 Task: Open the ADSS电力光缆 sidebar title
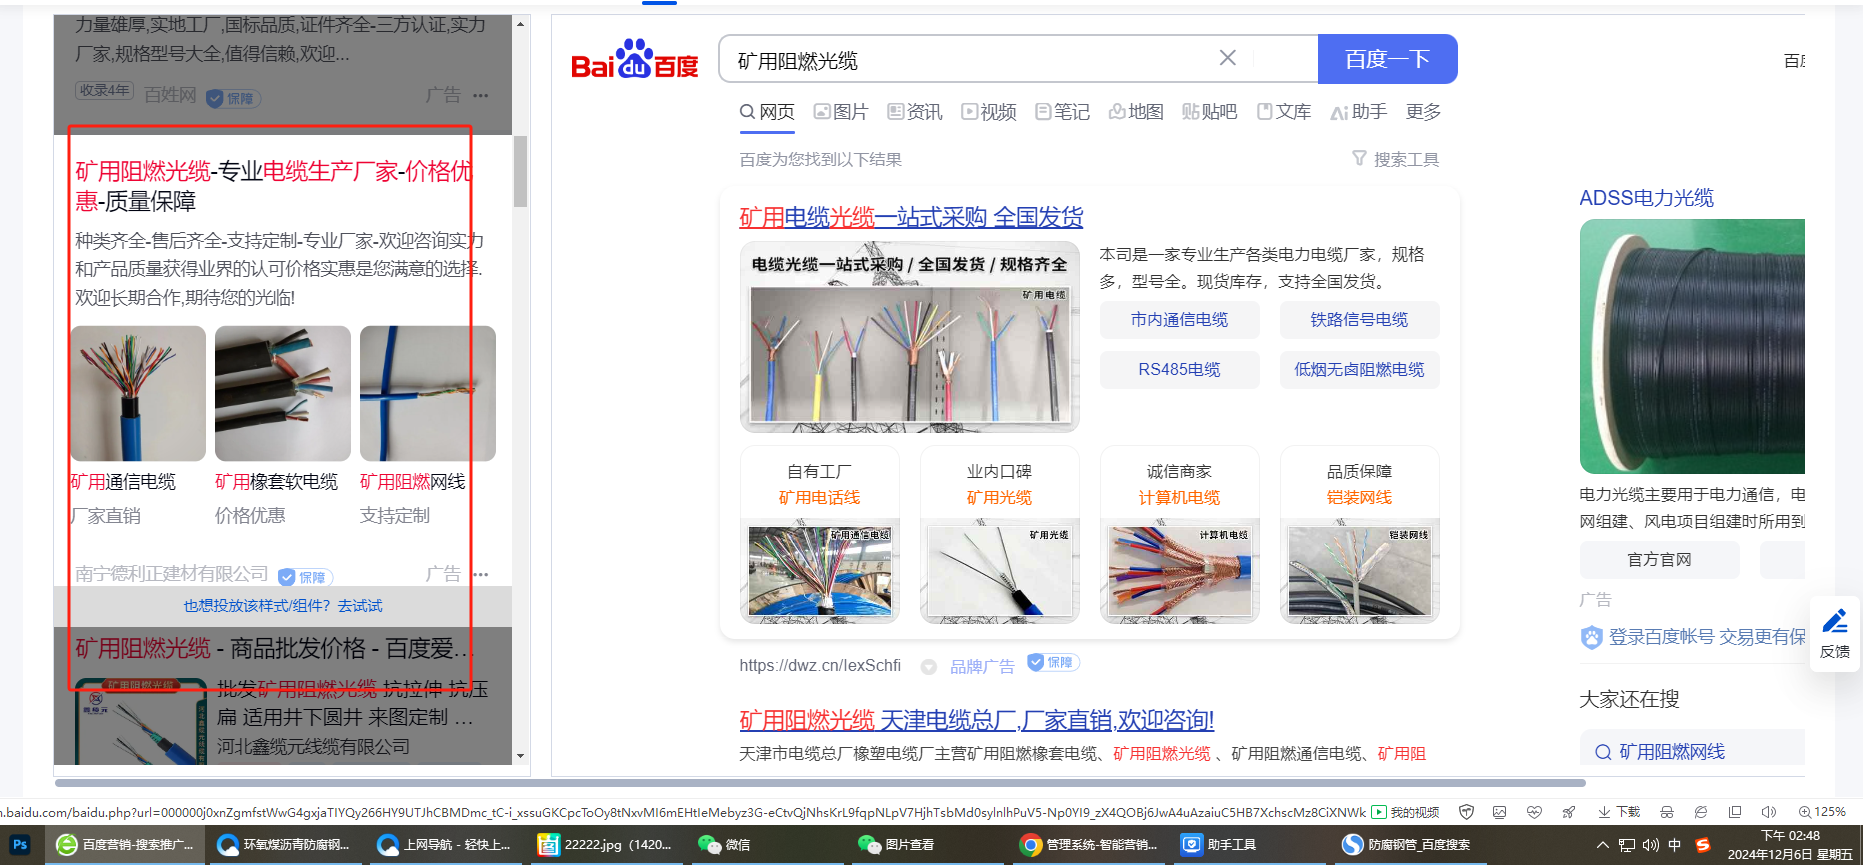pos(1646,198)
